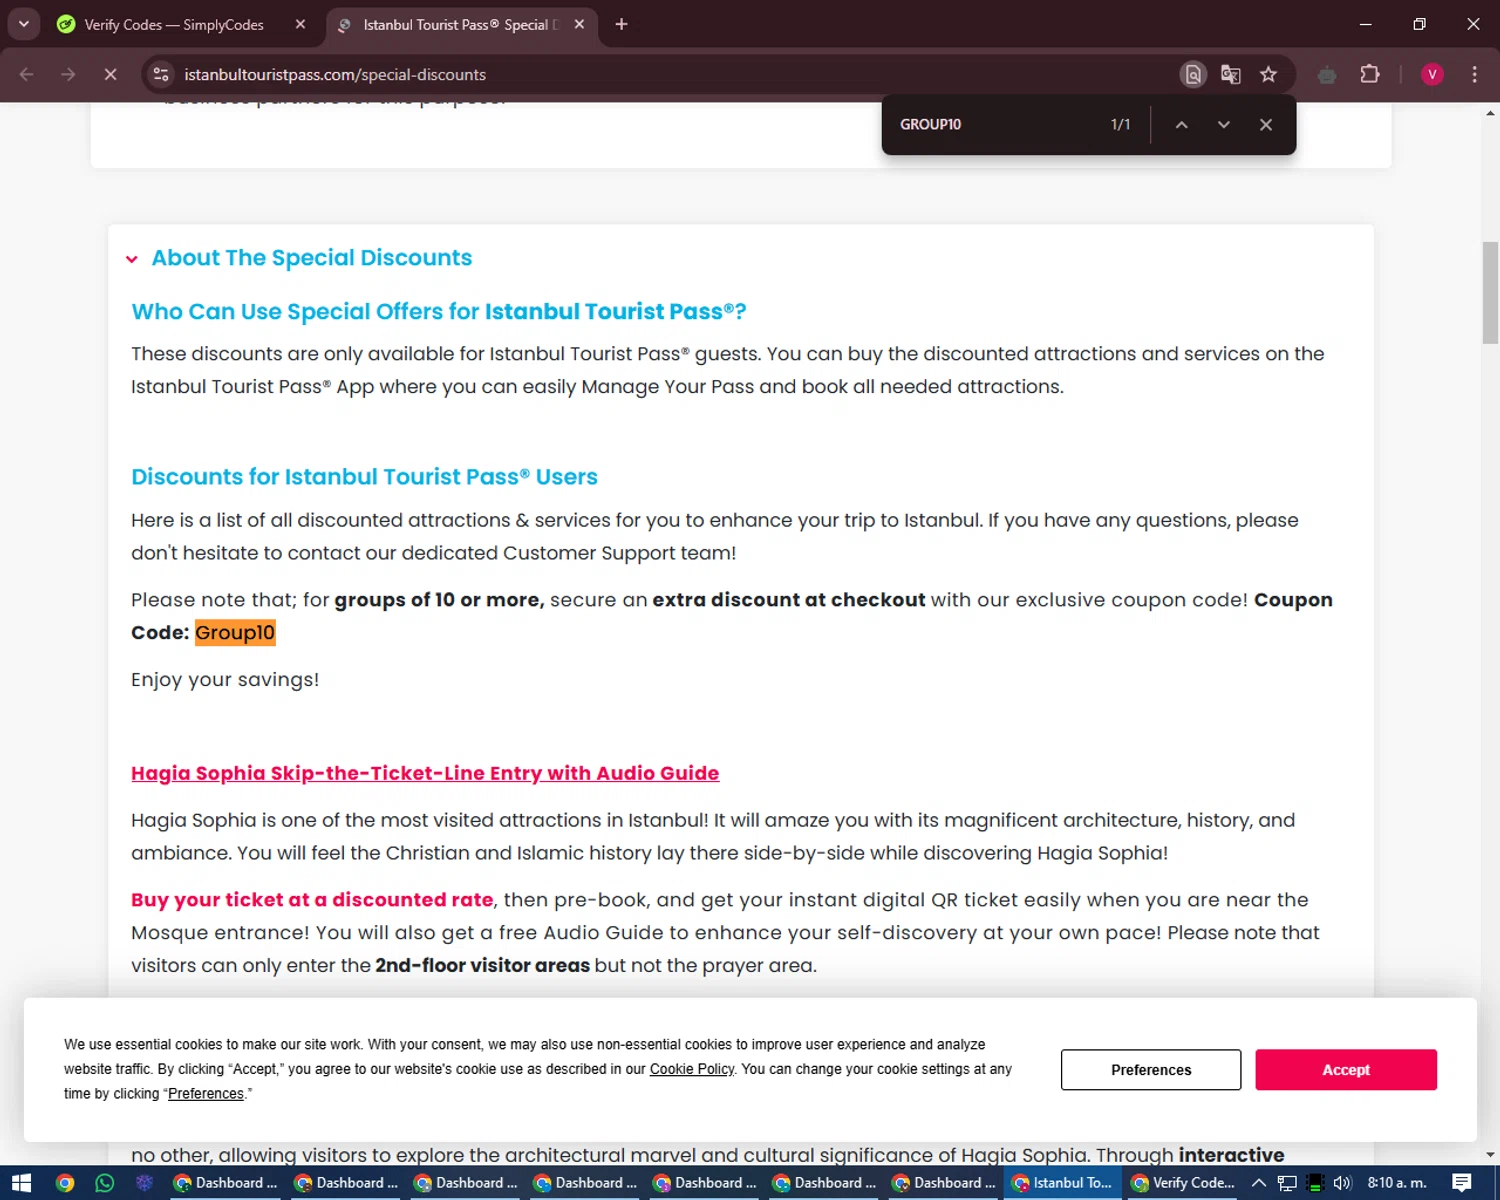Click heading Who Can Use Special Offers
Screen dimensions: 1500x1200
tap(439, 311)
